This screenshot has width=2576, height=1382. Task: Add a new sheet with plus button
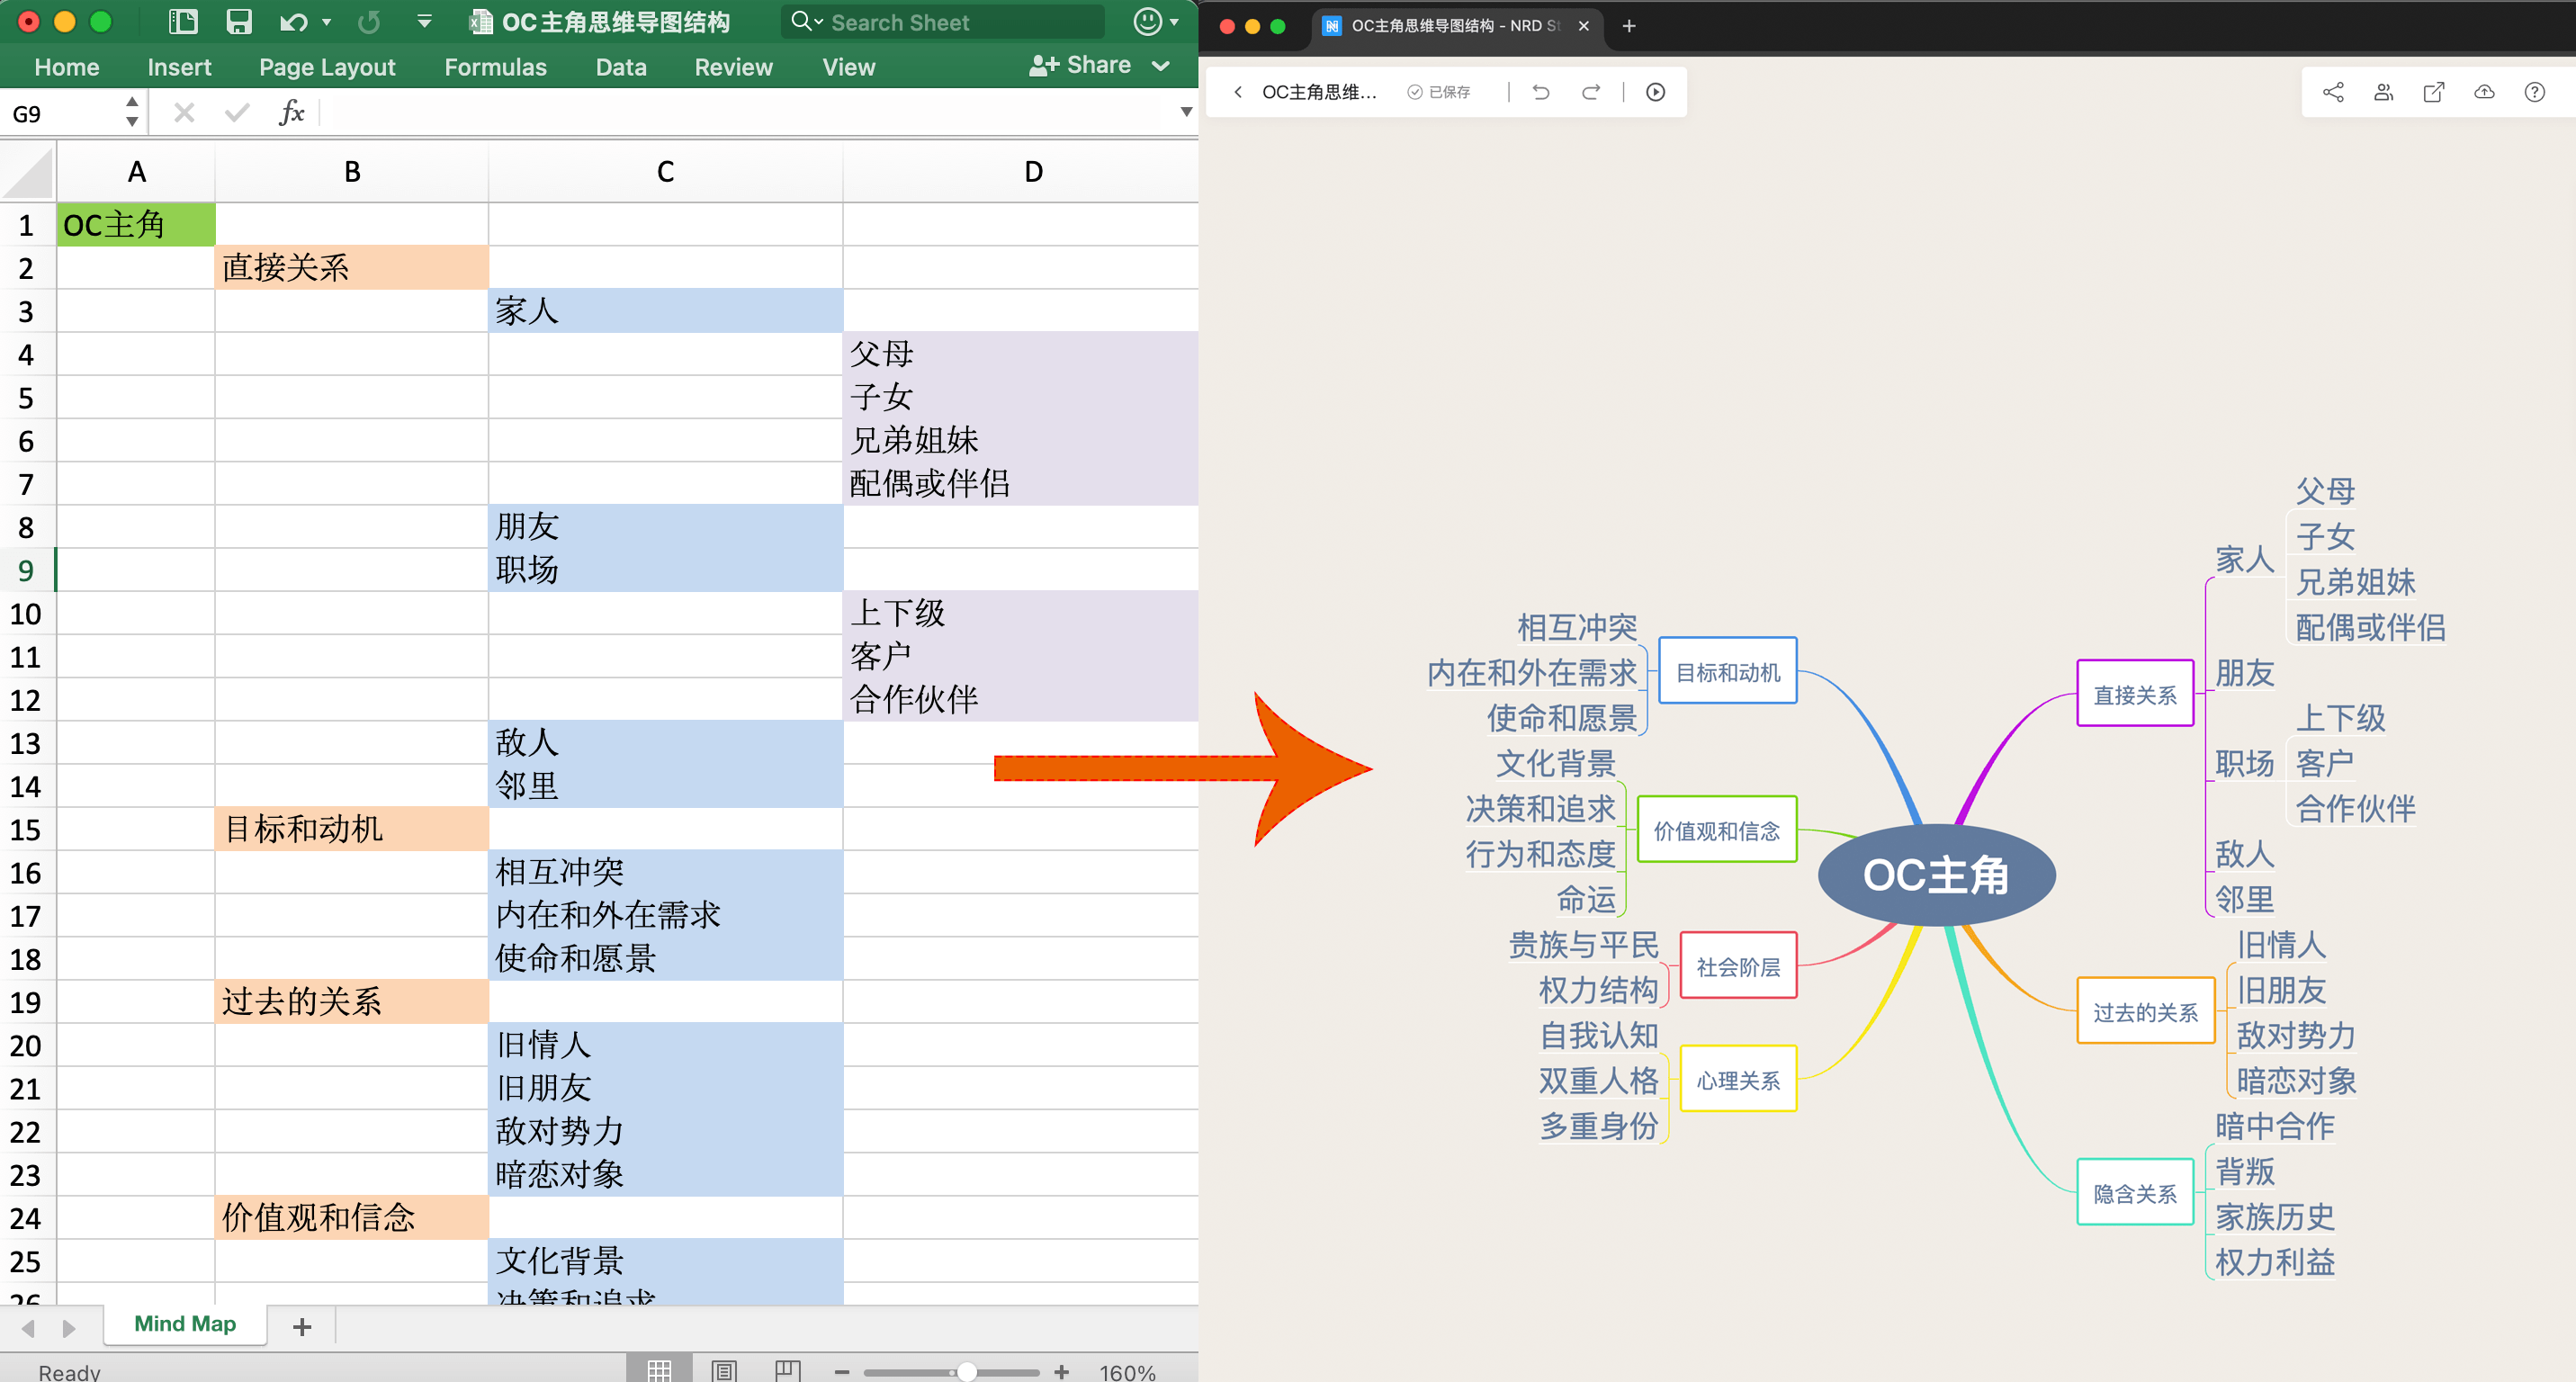pos(302,1326)
